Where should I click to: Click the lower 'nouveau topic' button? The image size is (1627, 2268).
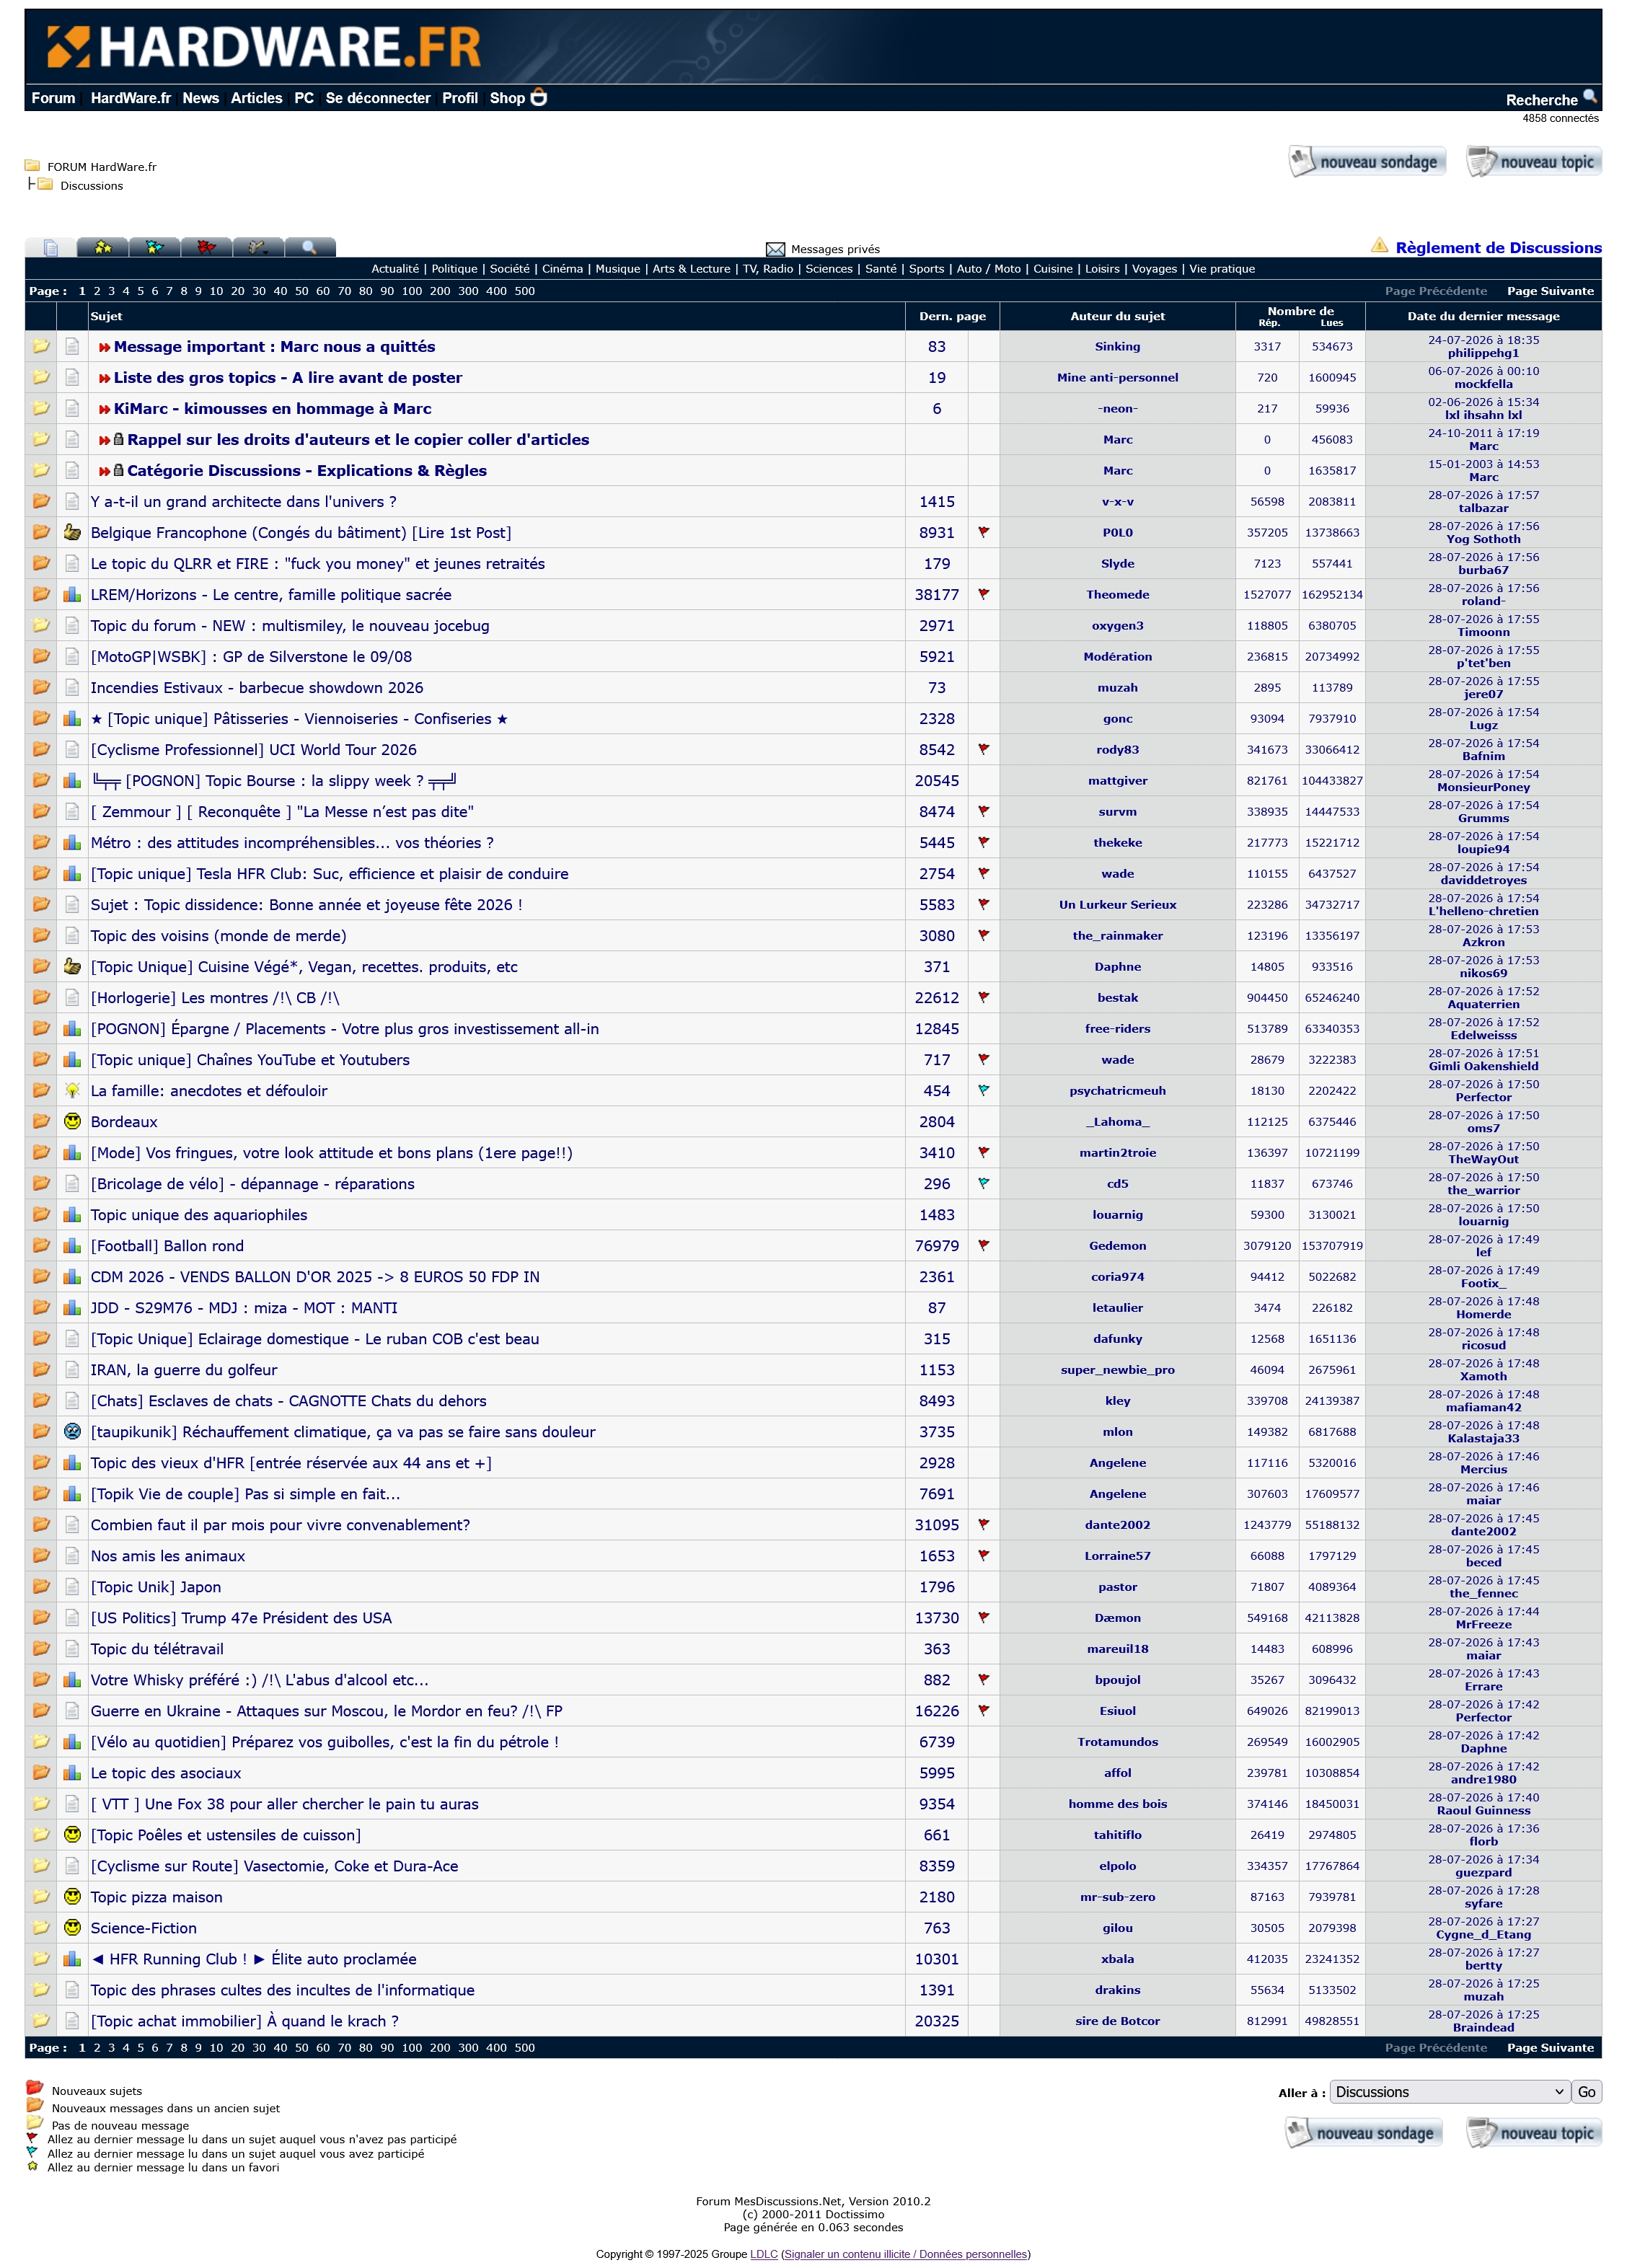[1534, 2133]
